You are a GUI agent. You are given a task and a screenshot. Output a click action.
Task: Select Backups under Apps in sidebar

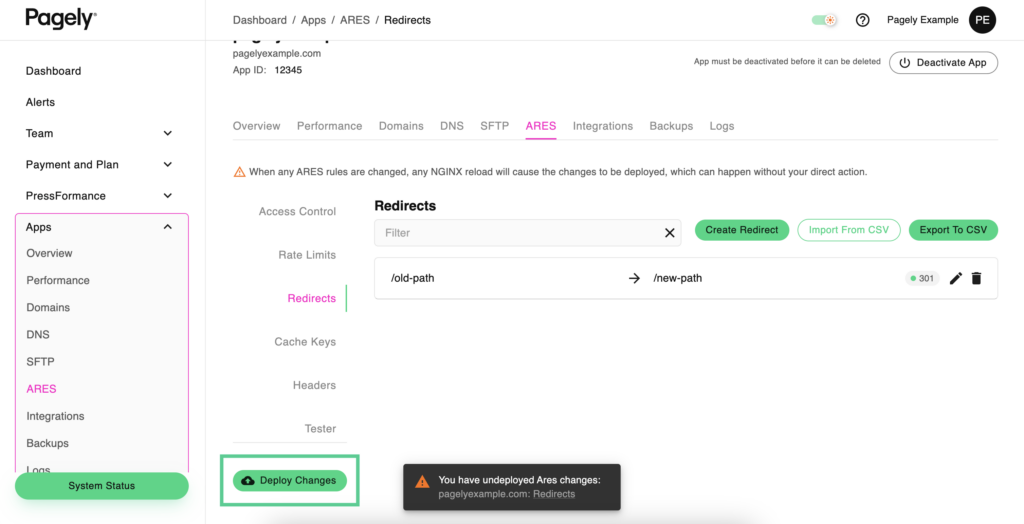click(48, 444)
